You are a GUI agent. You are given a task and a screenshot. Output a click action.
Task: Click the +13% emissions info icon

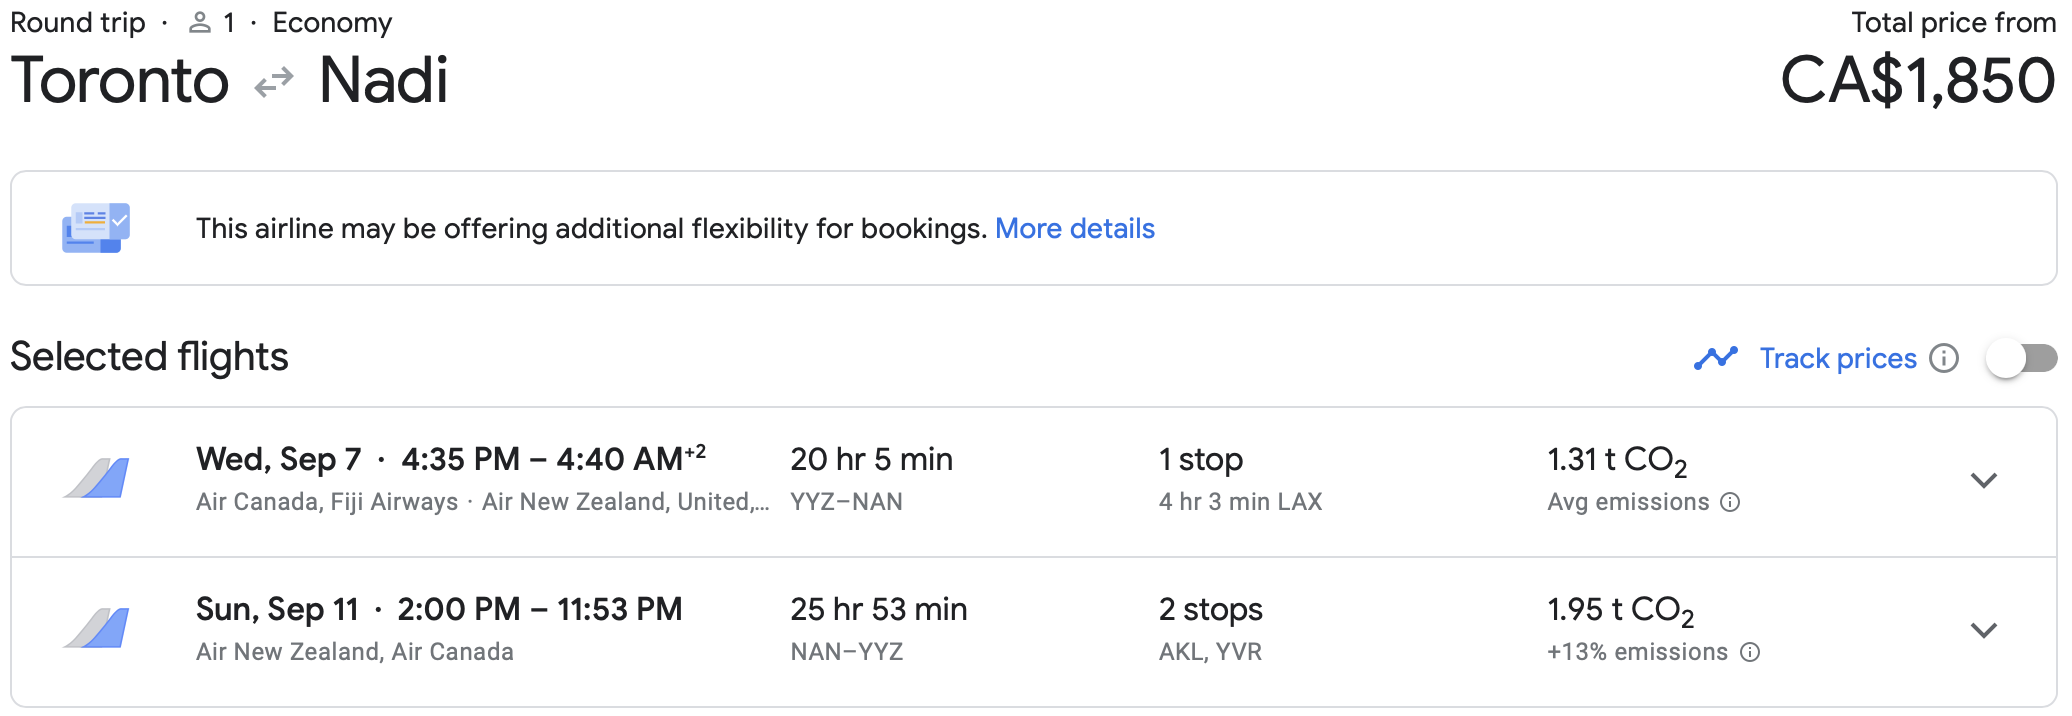point(1750,652)
